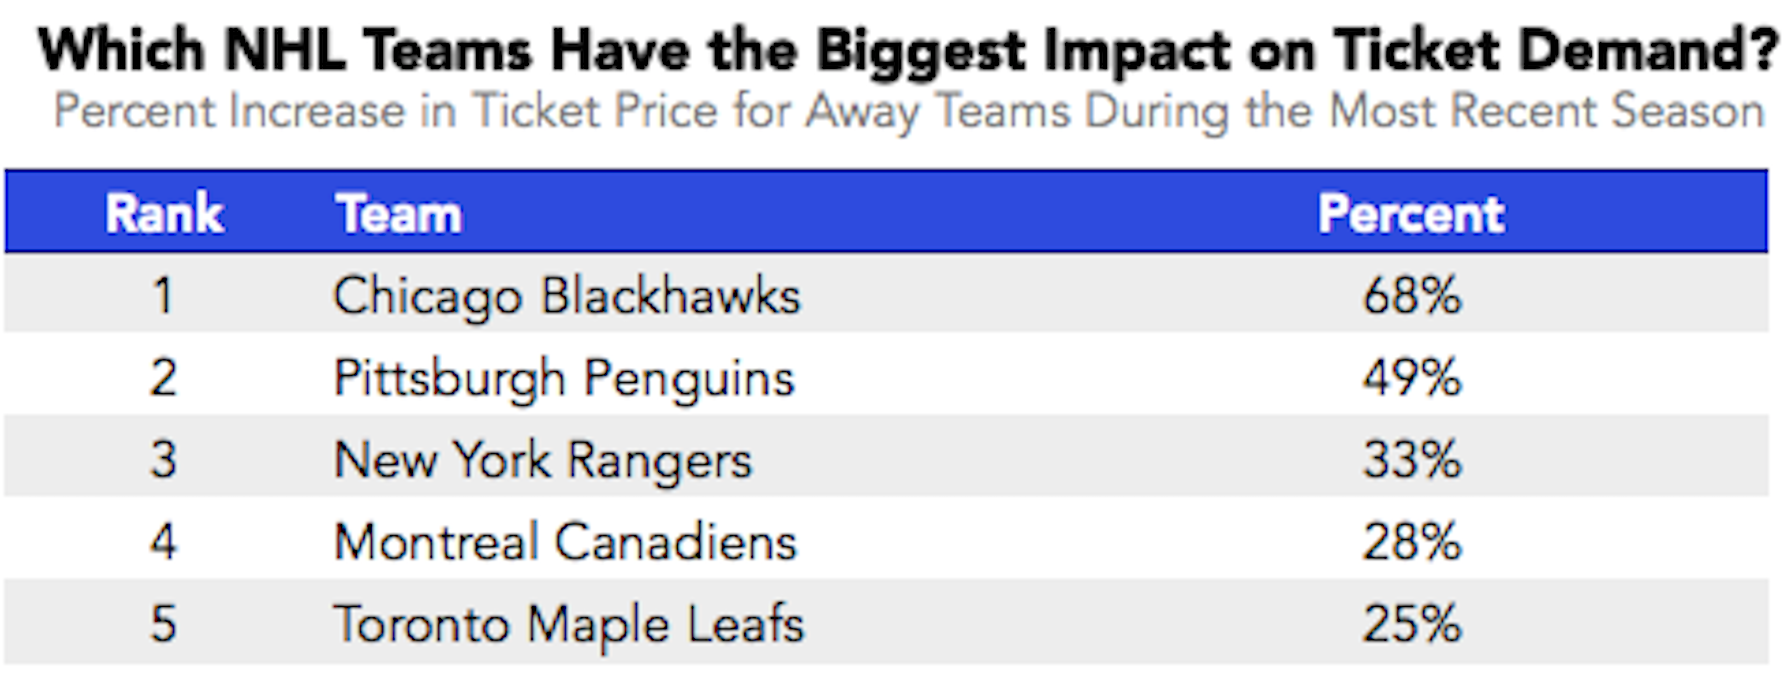Screen dimensions: 1788x688
Task: Click the gray subtitle about percent increase
Action: point(909,111)
